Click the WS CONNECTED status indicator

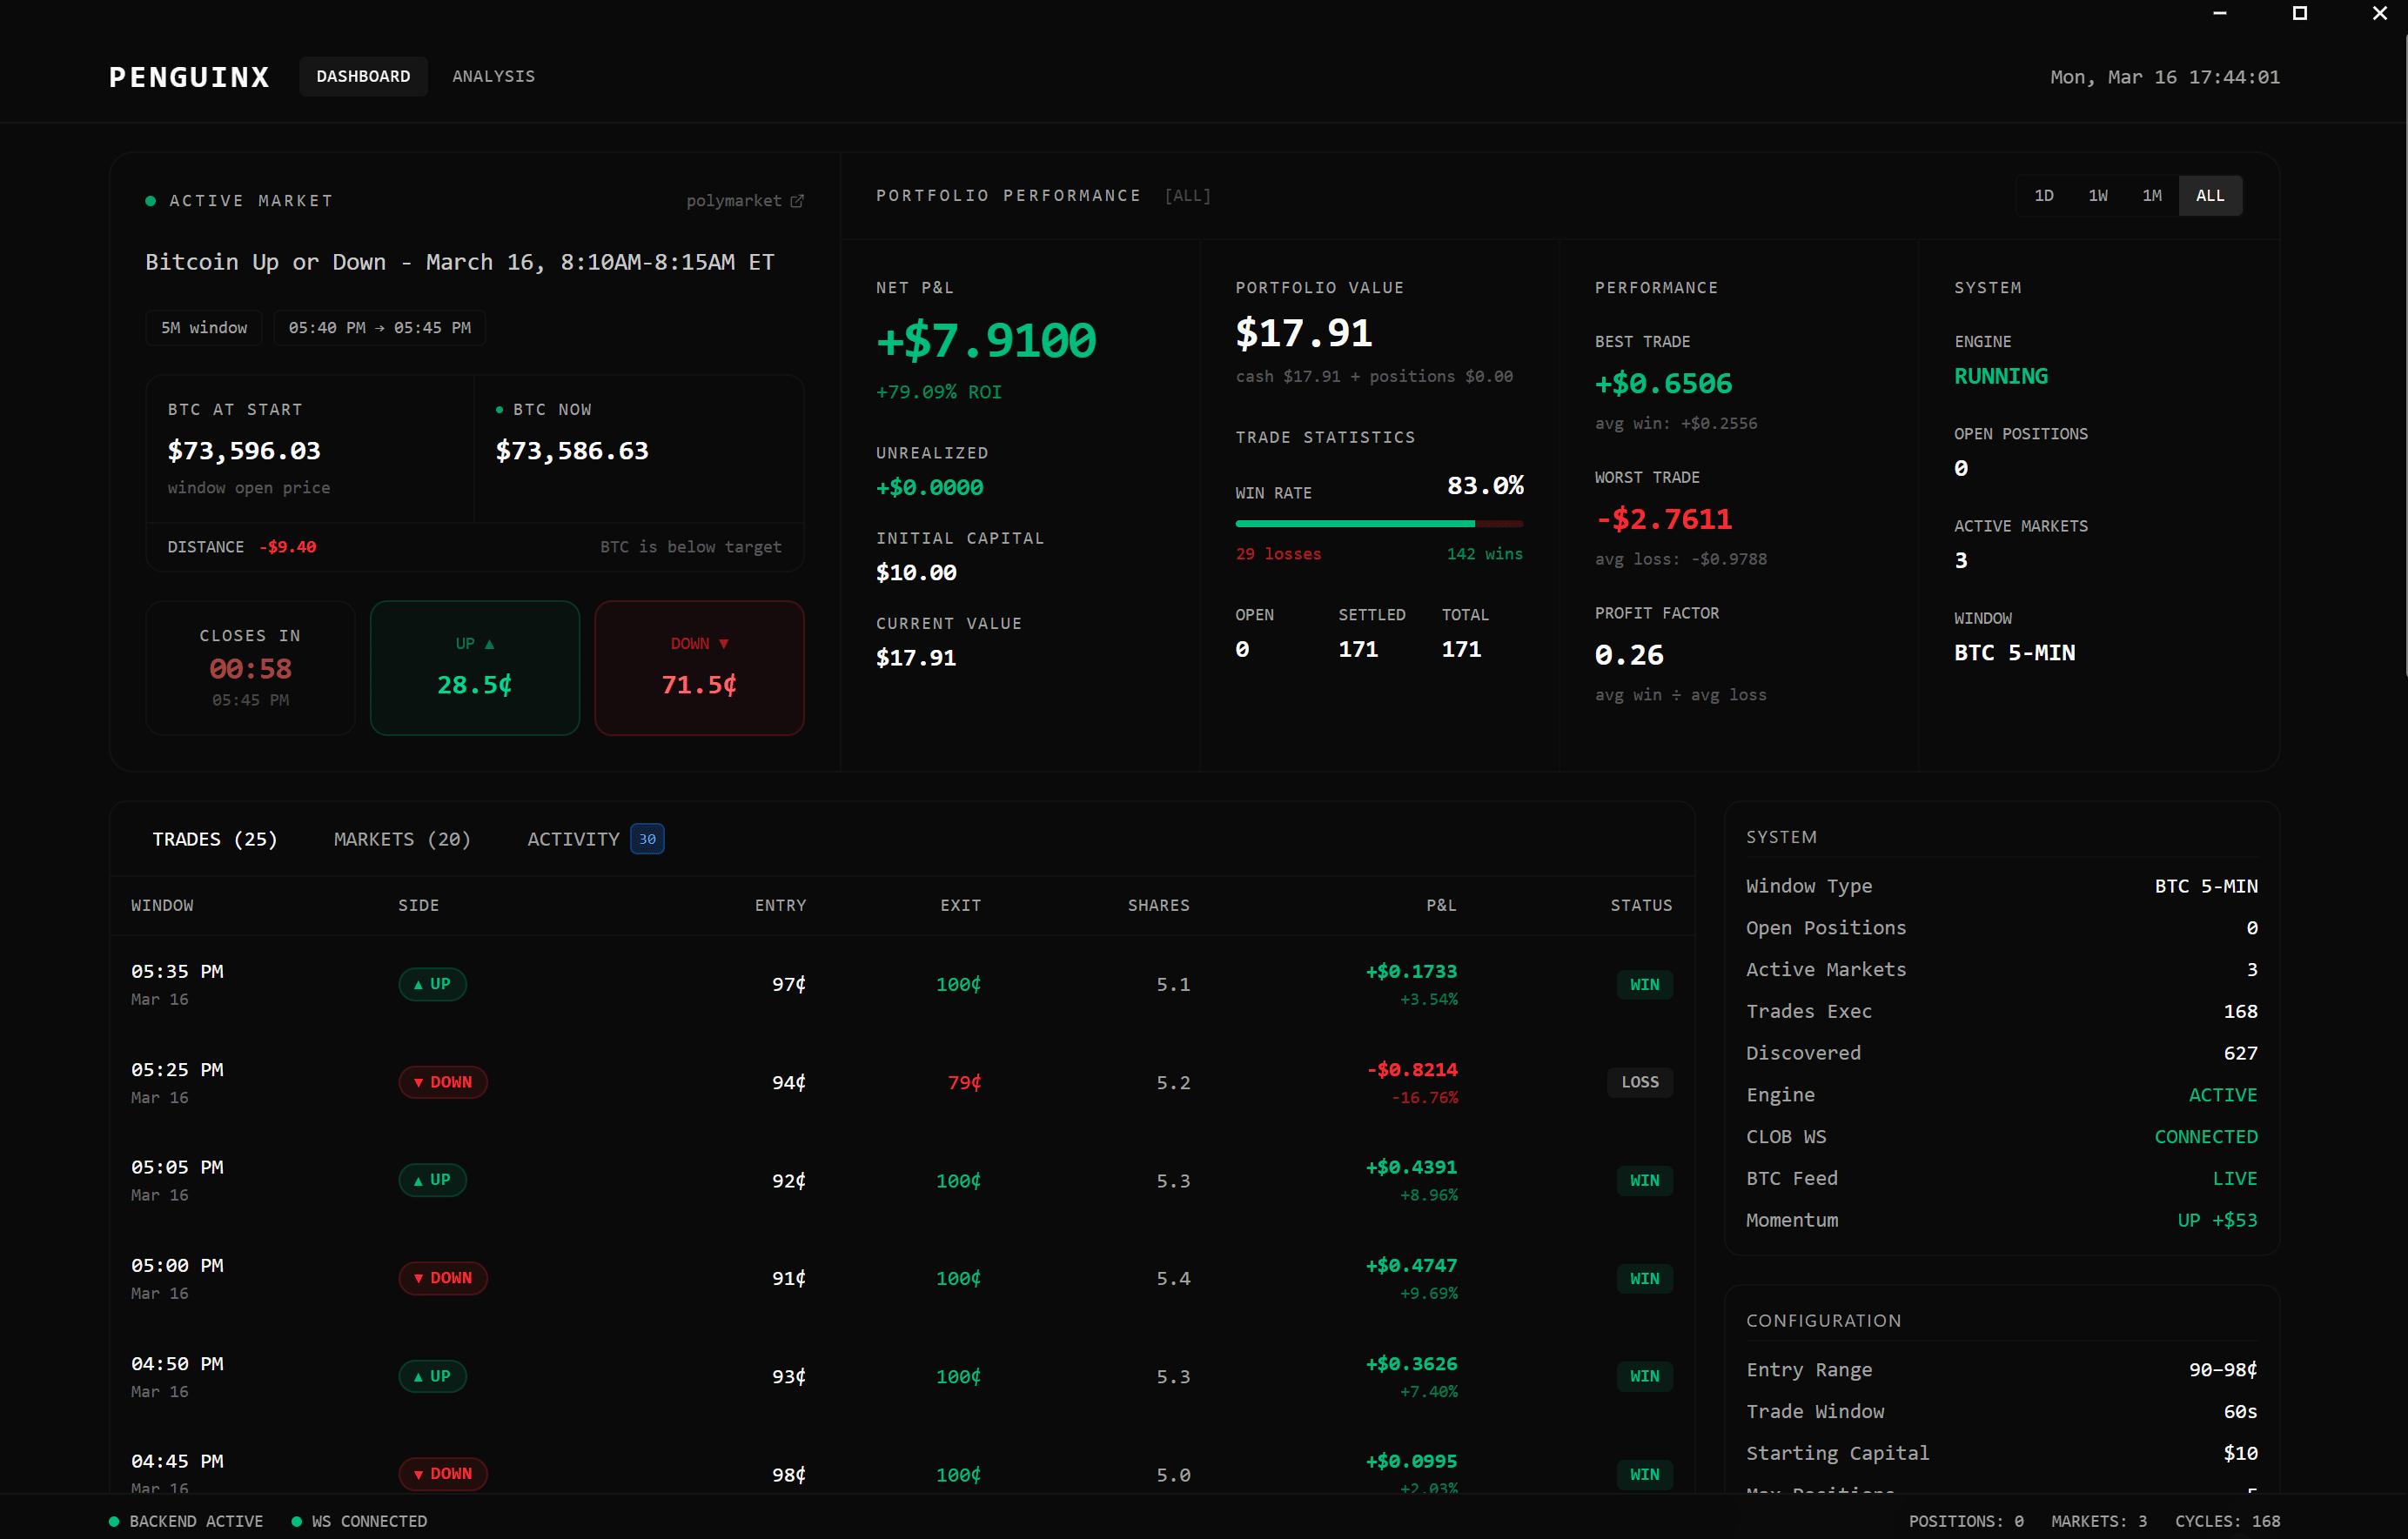pos(360,1521)
